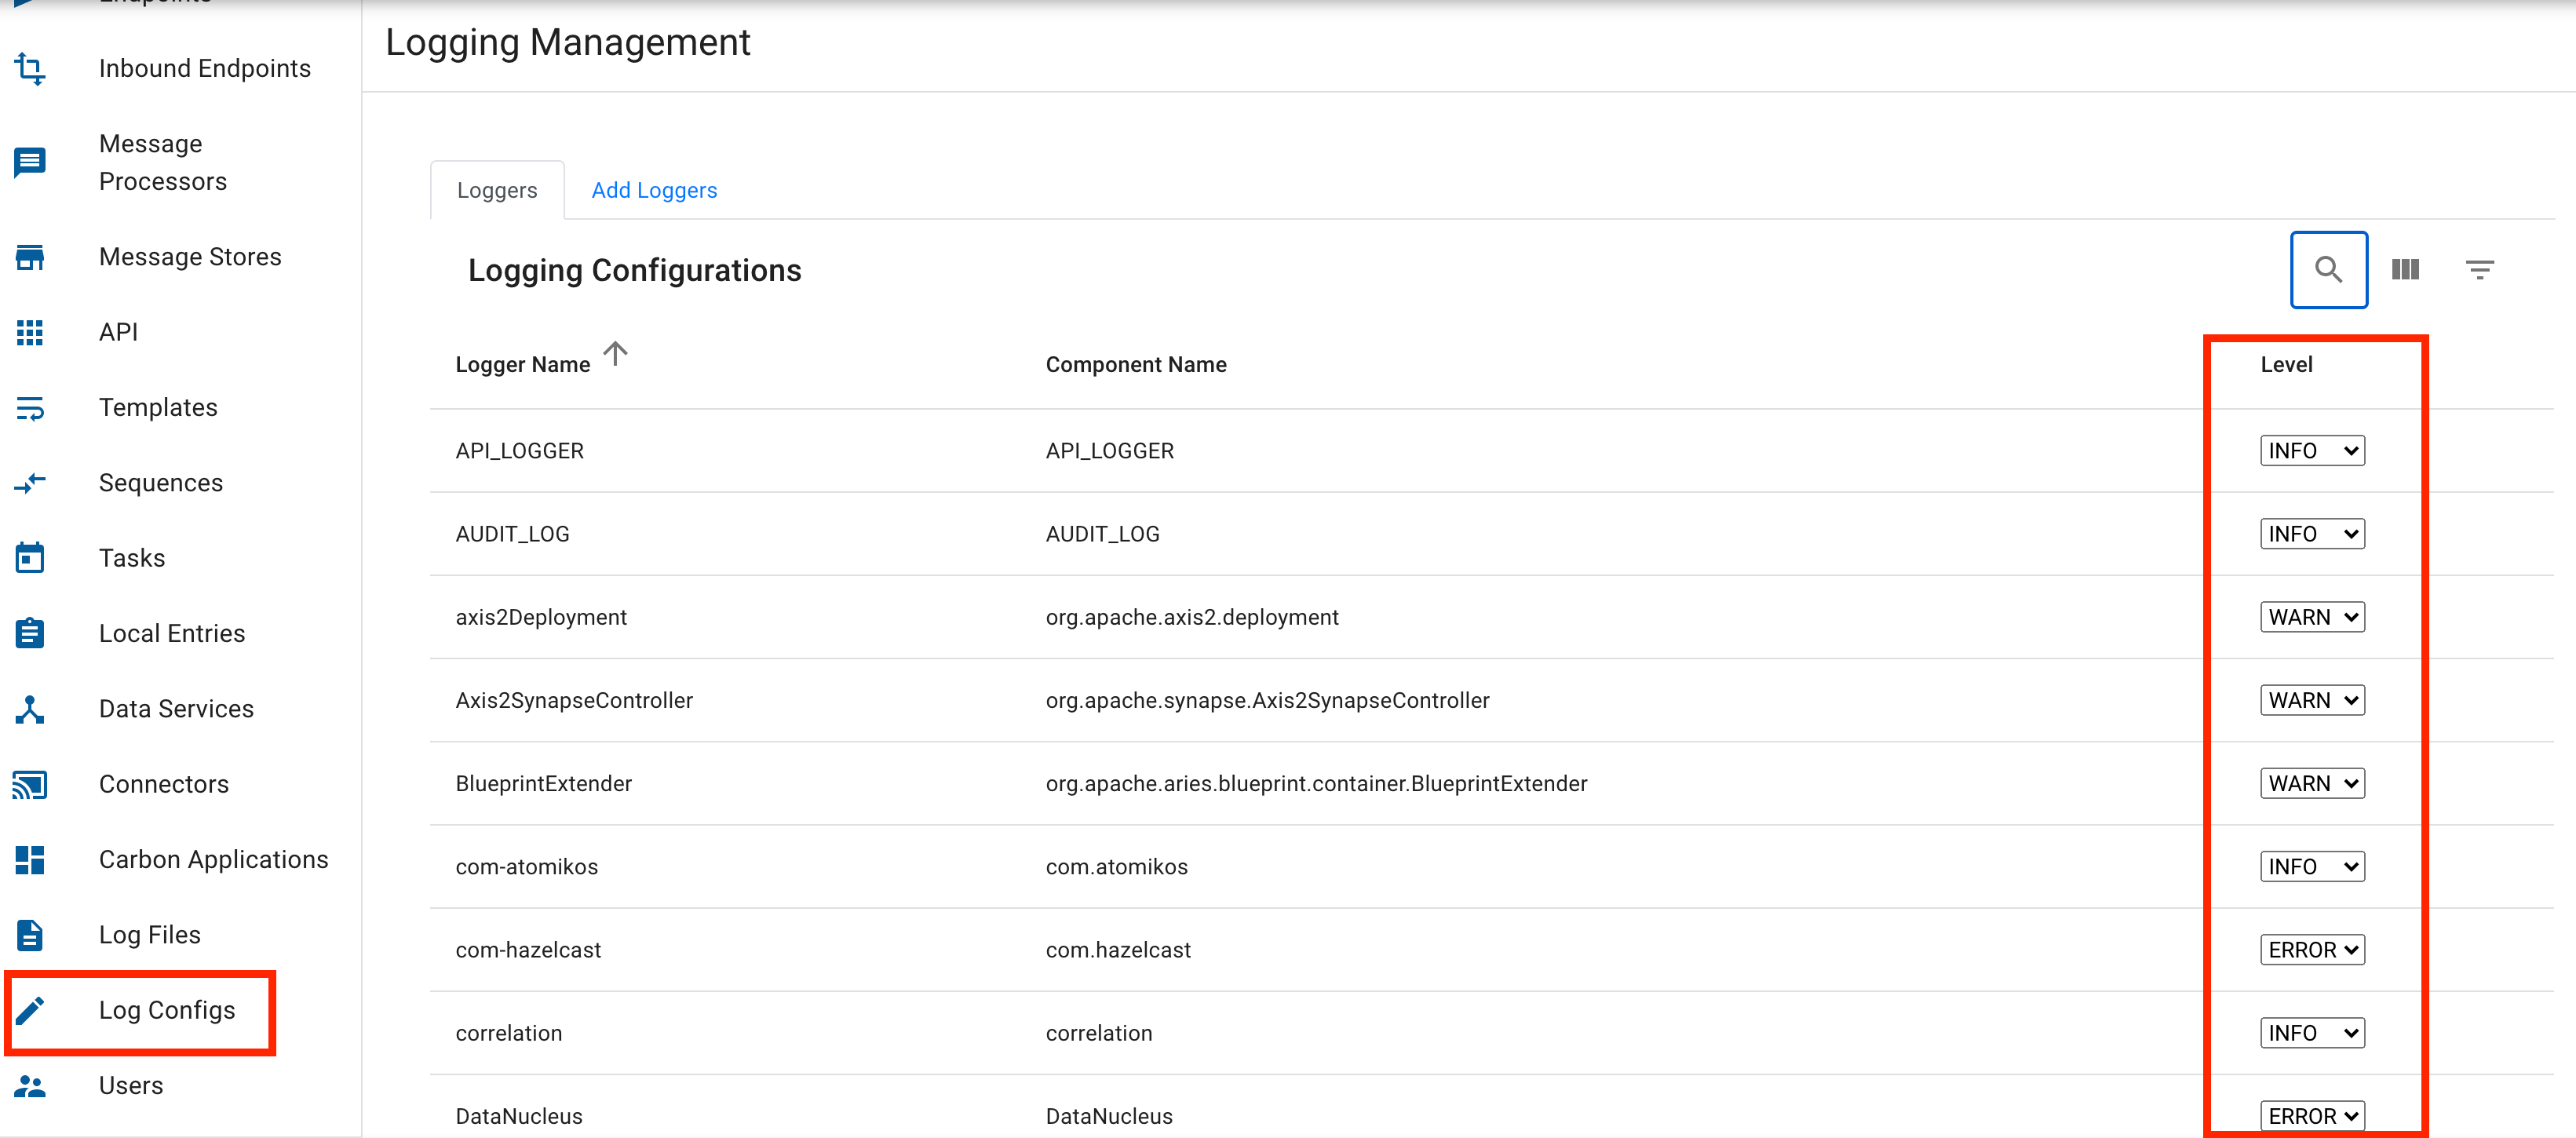
Task: Click the Local Entries clipboard icon
Action: coord(30,633)
